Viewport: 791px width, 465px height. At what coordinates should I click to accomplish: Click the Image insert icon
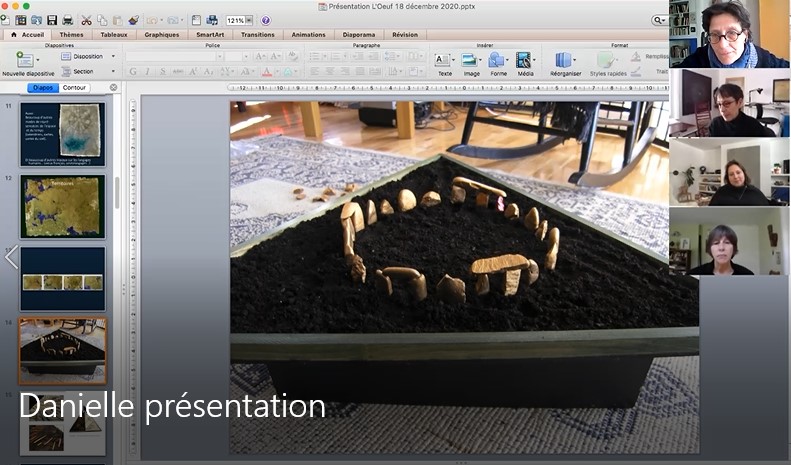pyautogui.click(x=470, y=61)
